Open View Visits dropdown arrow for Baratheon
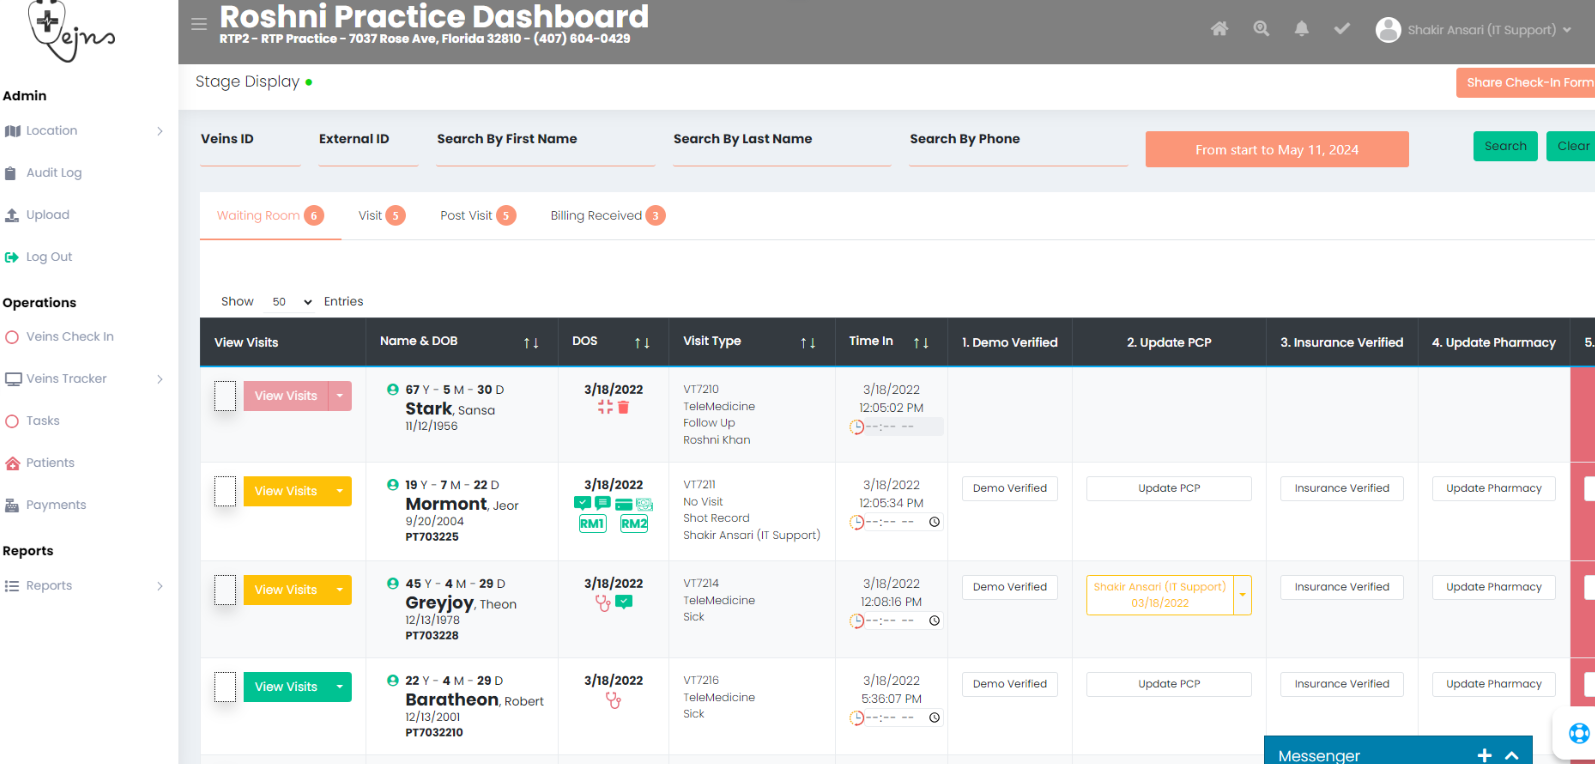Image resolution: width=1595 pixels, height=764 pixels. point(340,687)
